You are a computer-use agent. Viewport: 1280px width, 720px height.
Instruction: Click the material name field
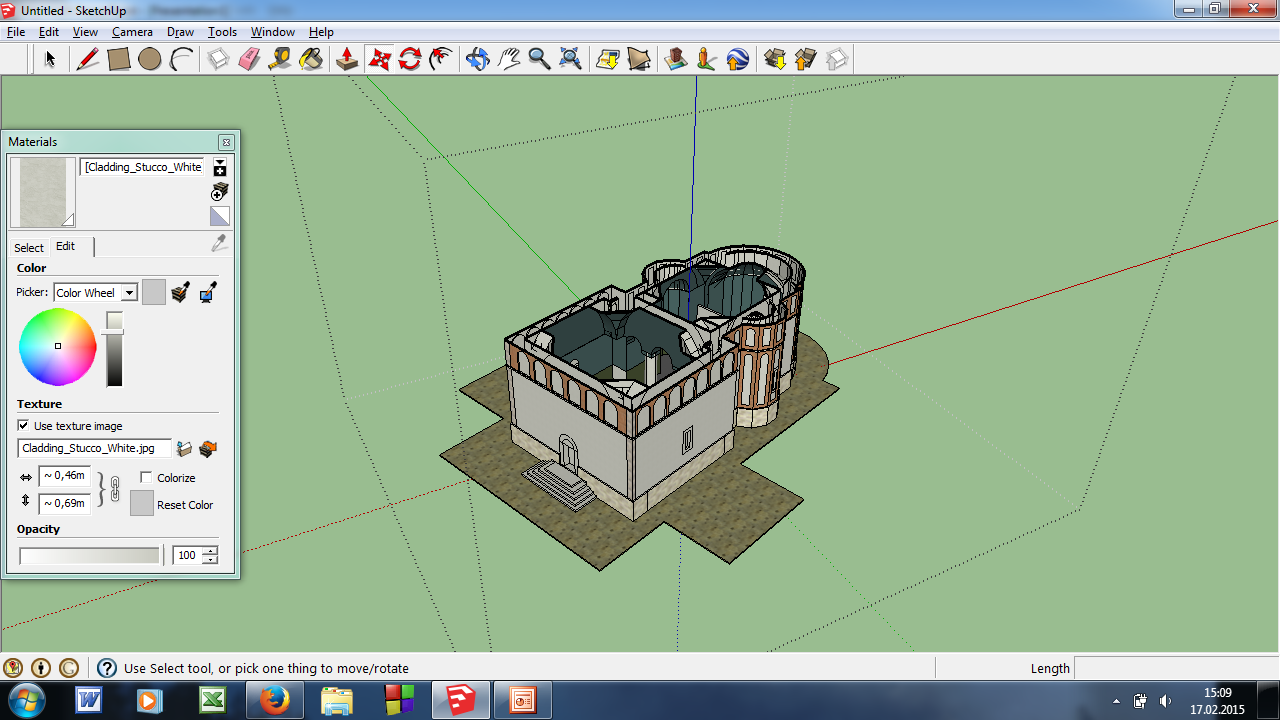(x=143, y=167)
